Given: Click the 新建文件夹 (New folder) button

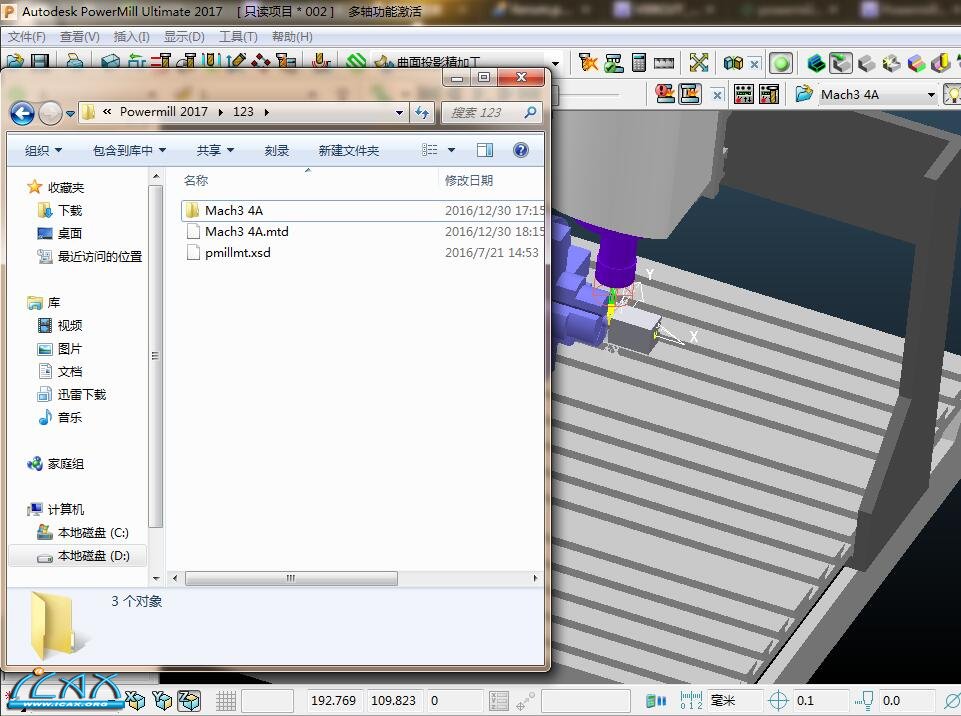Looking at the screenshot, I should click(348, 150).
